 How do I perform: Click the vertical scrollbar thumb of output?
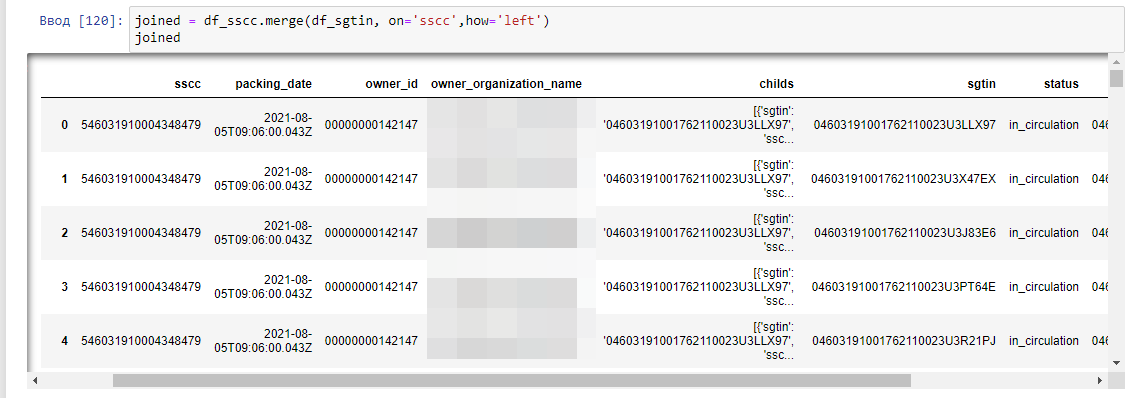coord(1116,78)
